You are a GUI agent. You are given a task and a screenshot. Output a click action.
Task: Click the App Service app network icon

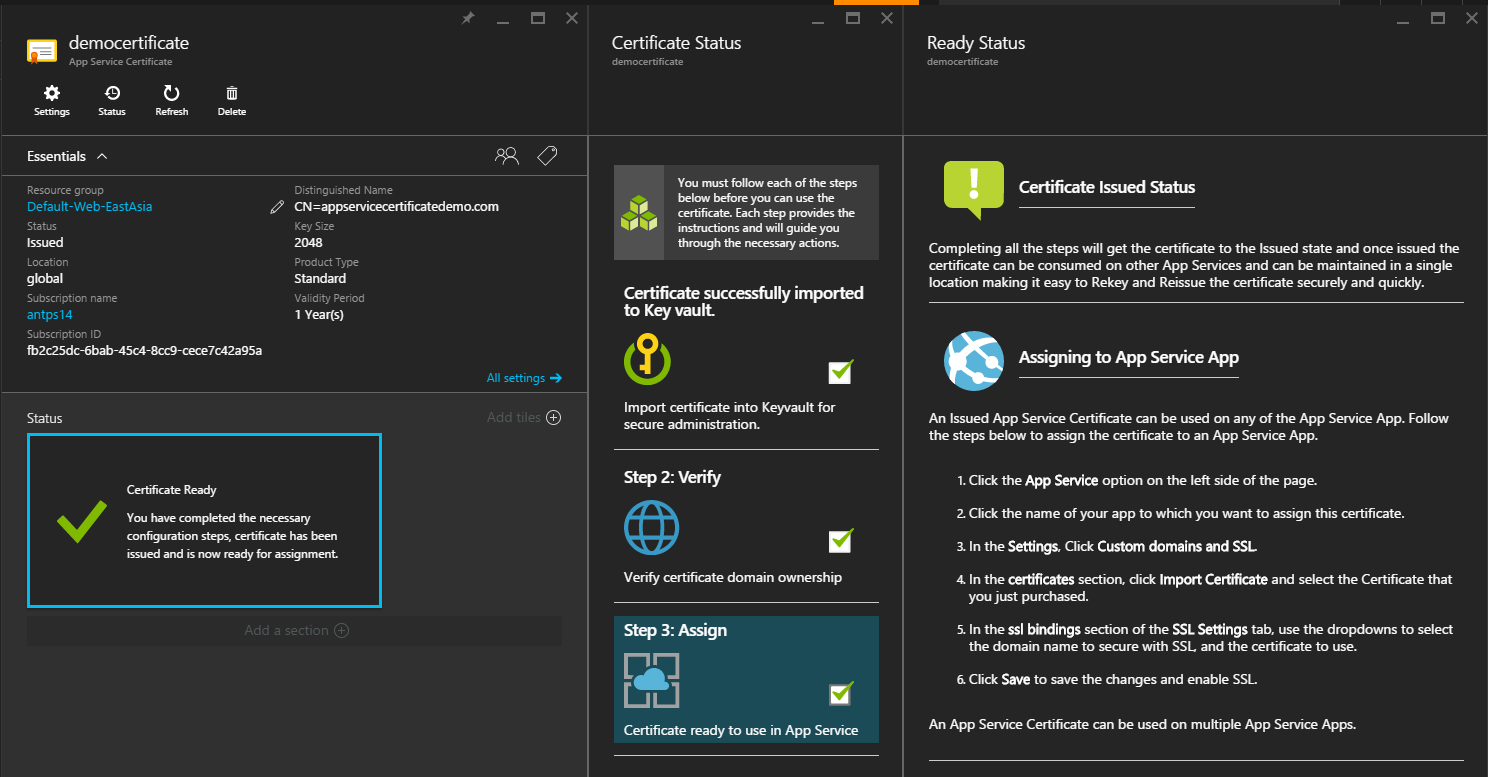click(973, 360)
